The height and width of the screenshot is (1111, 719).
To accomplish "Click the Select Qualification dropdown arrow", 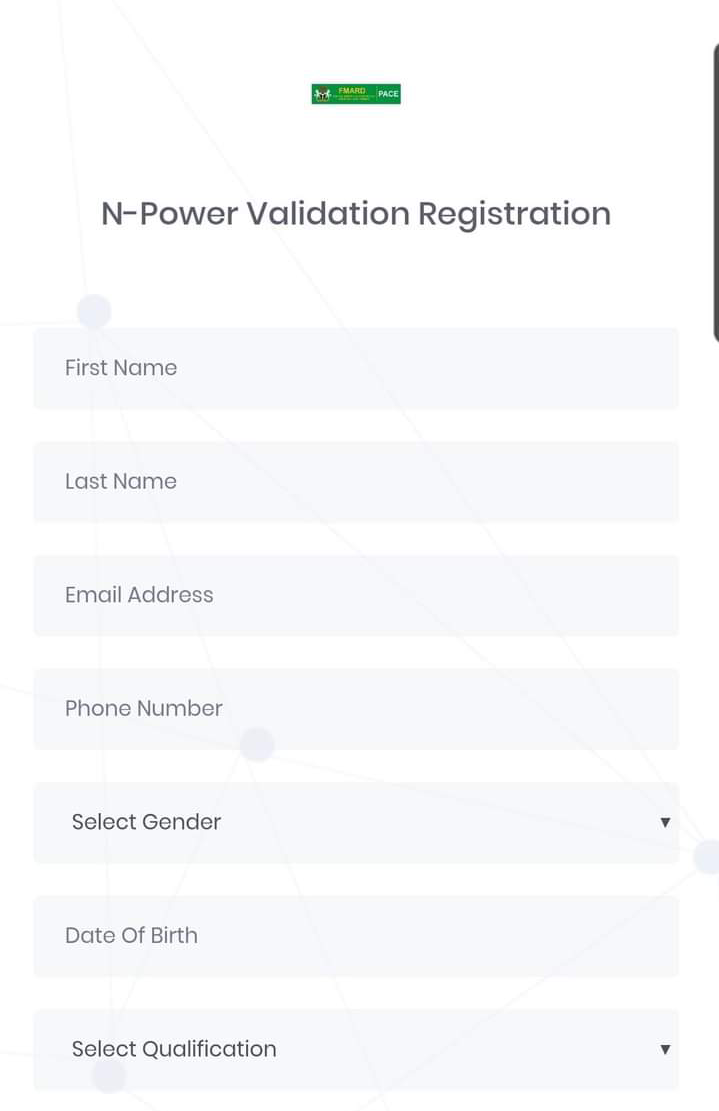I will pos(665,1050).
